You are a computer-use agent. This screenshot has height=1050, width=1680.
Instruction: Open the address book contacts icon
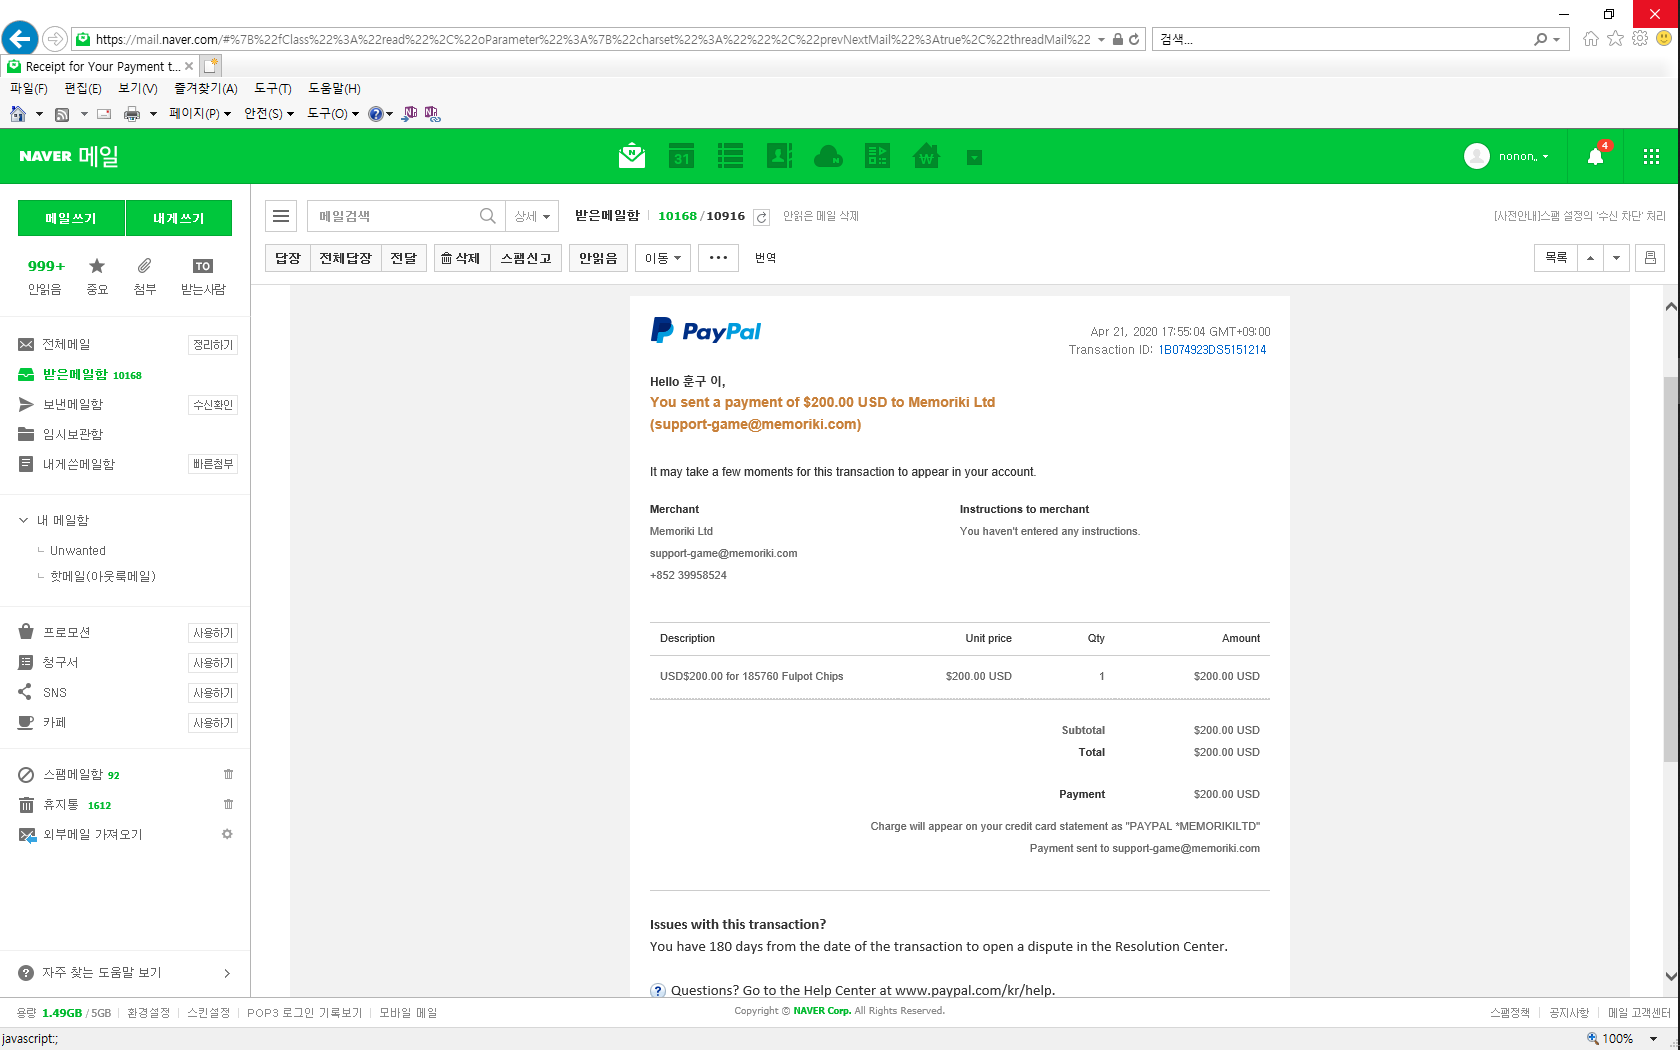779,156
